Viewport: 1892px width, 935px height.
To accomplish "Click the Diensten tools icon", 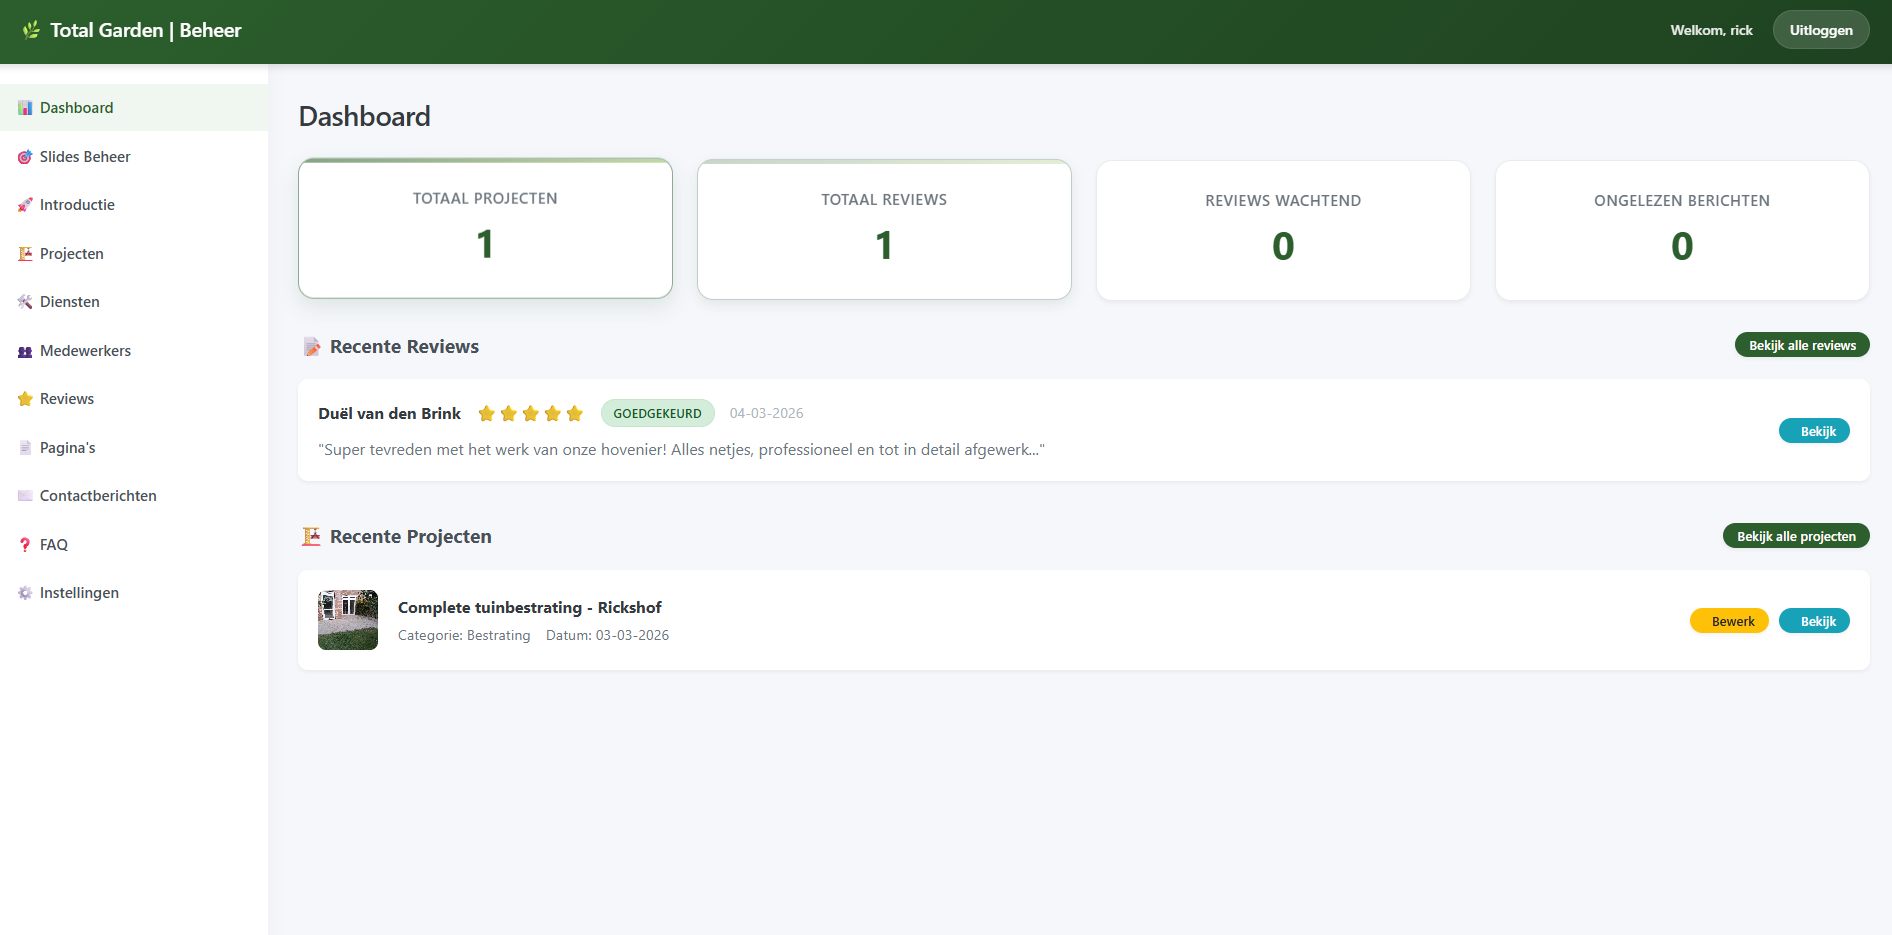I will [x=25, y=302].
